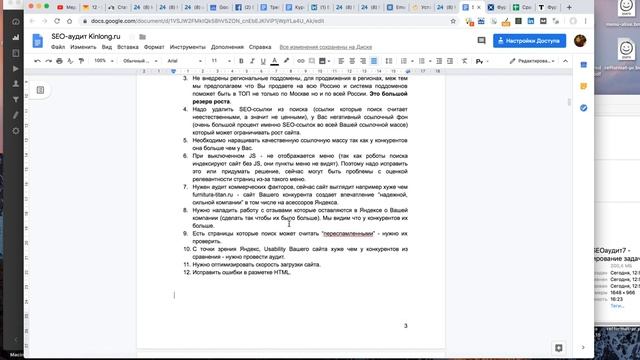640x360 pixels.
Task: Expand numbered list style options
Action: [x=412, y=61]
